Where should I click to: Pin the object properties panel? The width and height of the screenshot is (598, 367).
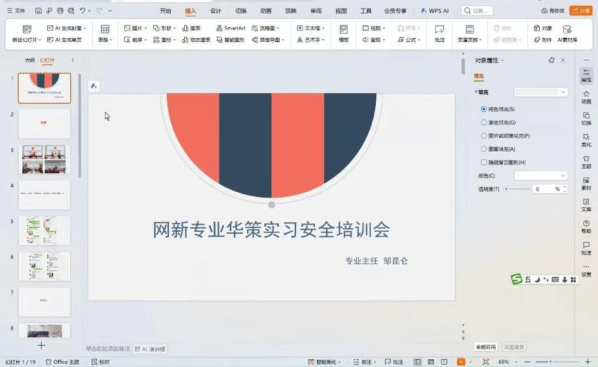[x=551, y=60]
